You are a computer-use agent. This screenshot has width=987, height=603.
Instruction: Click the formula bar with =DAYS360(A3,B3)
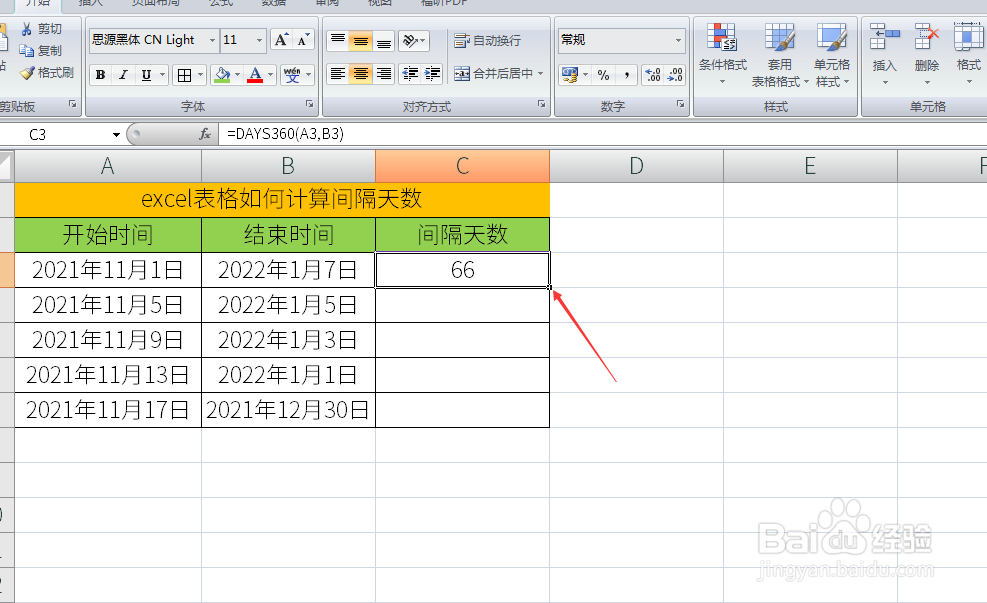(x=601, y=134)
